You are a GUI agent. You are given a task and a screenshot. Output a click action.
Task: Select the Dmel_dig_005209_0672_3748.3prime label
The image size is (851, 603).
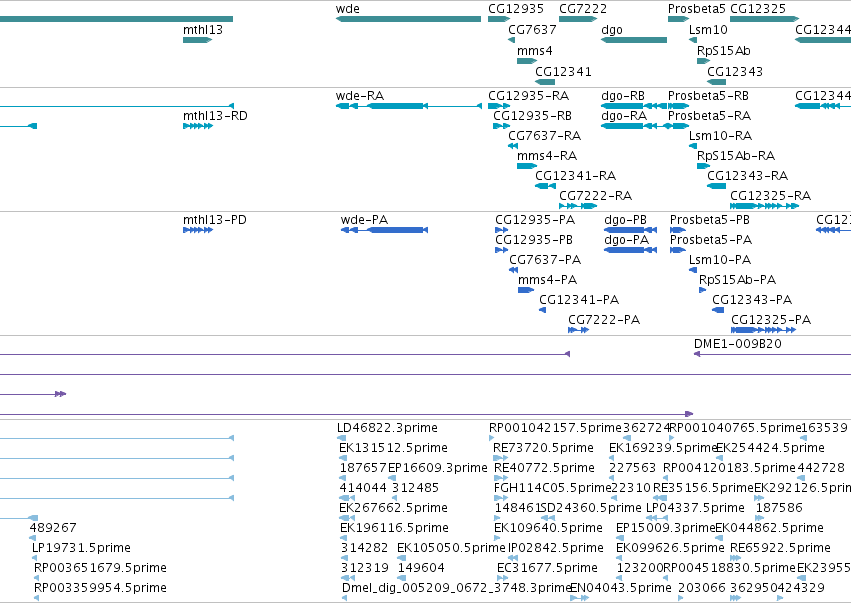pos(456,588)
